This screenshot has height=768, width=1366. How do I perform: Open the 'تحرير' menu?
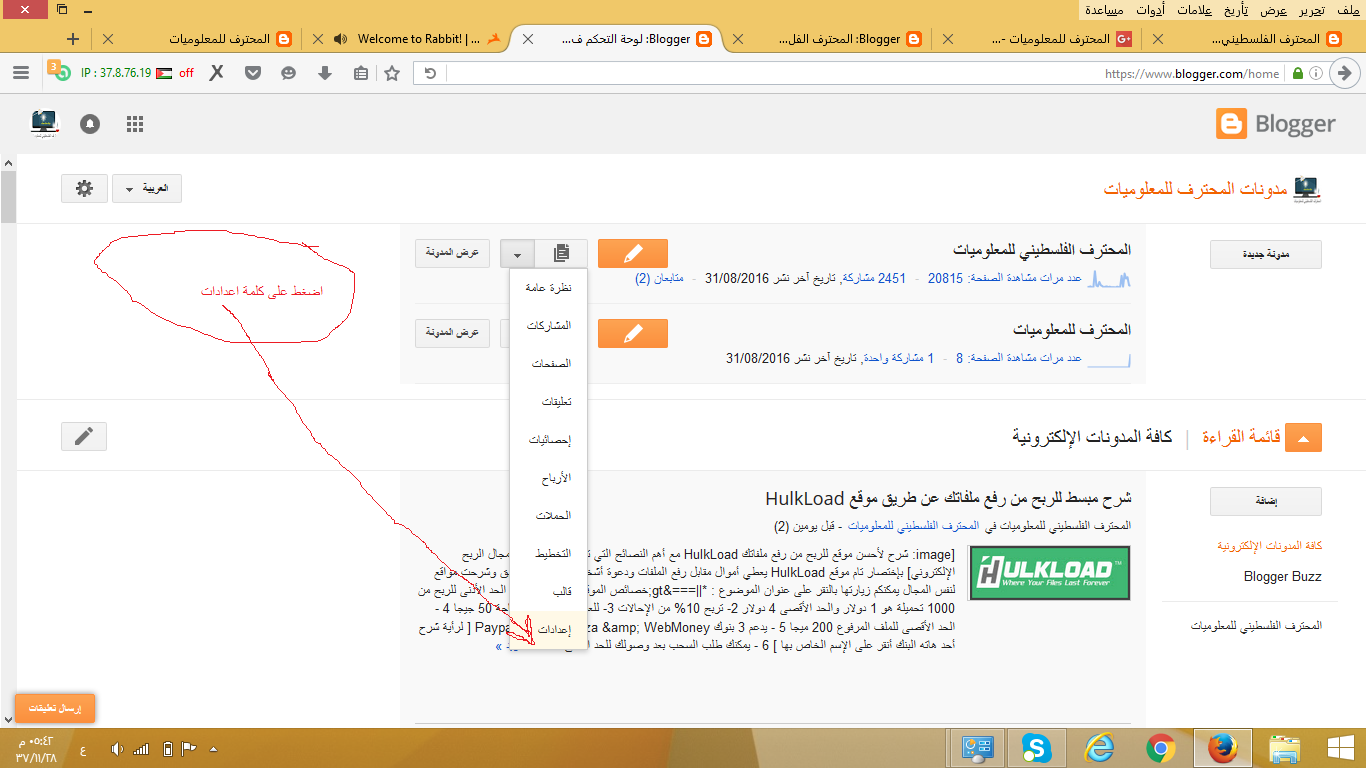[1313, 10]
